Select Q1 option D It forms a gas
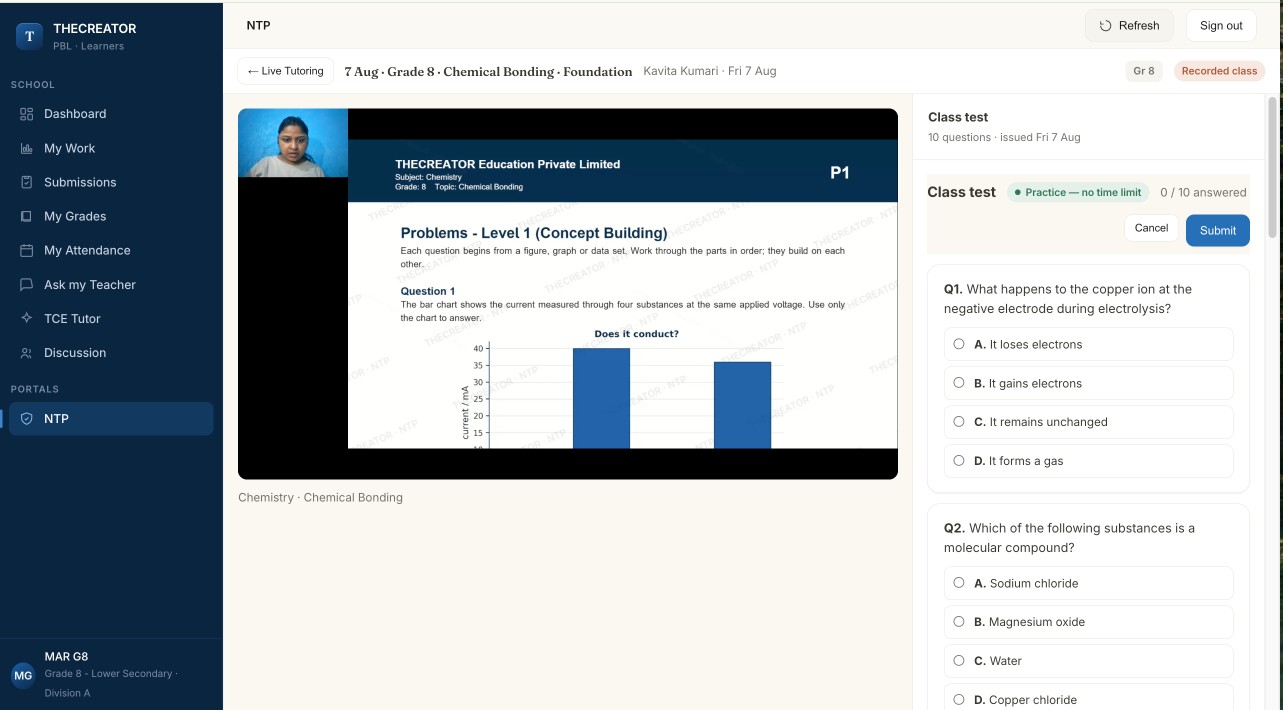 (x=1088, y=461)
